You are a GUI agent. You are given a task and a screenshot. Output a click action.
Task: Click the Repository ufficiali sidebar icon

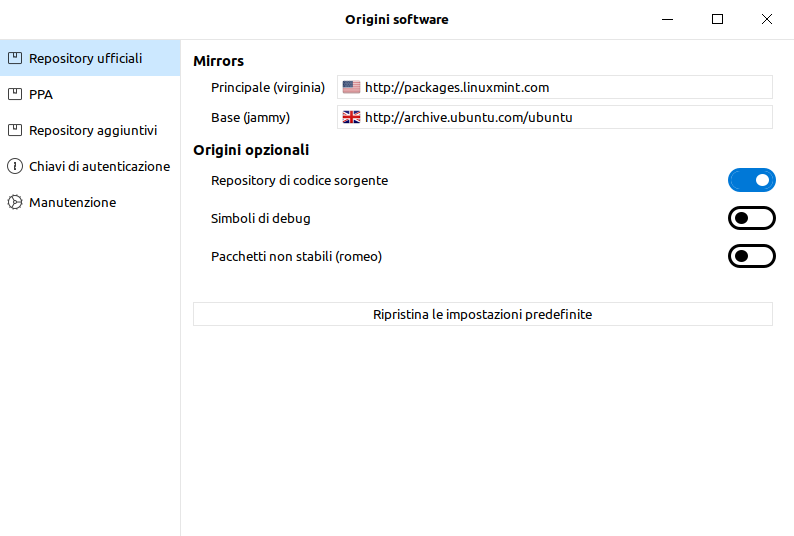point(15,58)
